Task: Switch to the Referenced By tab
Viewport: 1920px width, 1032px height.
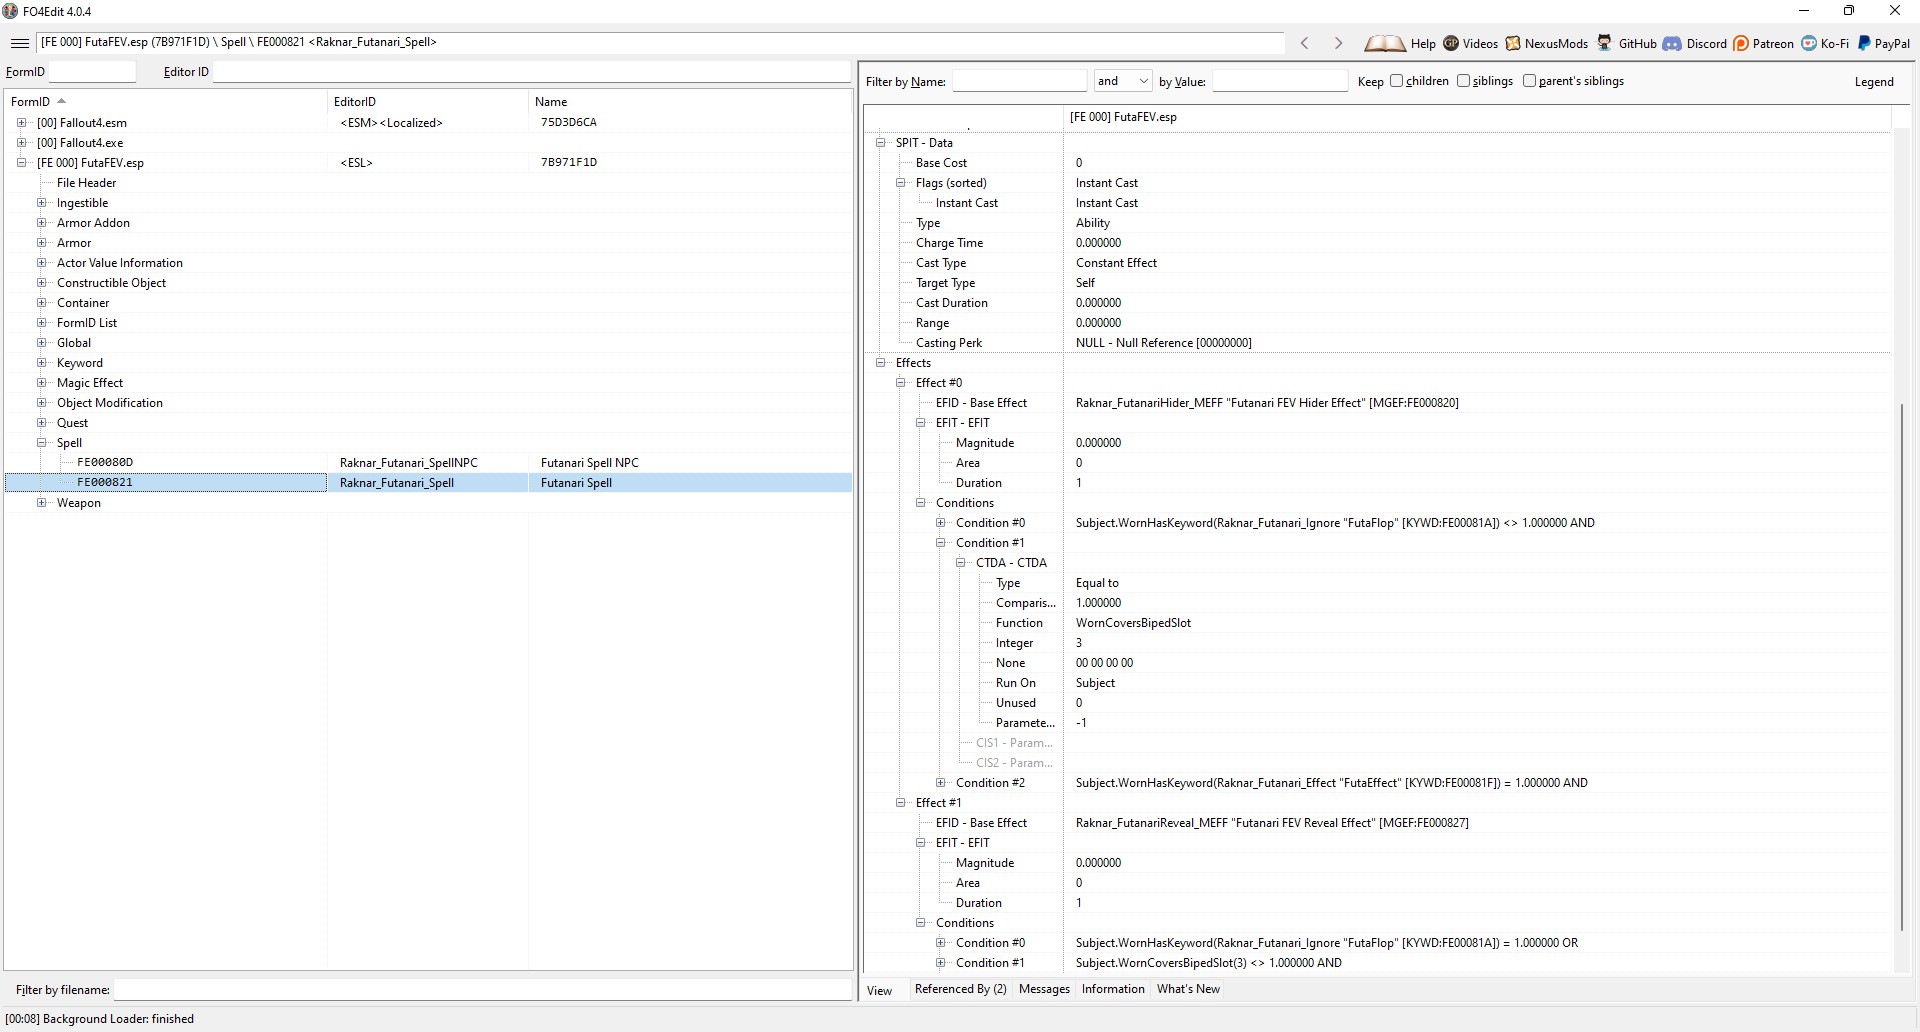Action: click(x=960, y=989)
